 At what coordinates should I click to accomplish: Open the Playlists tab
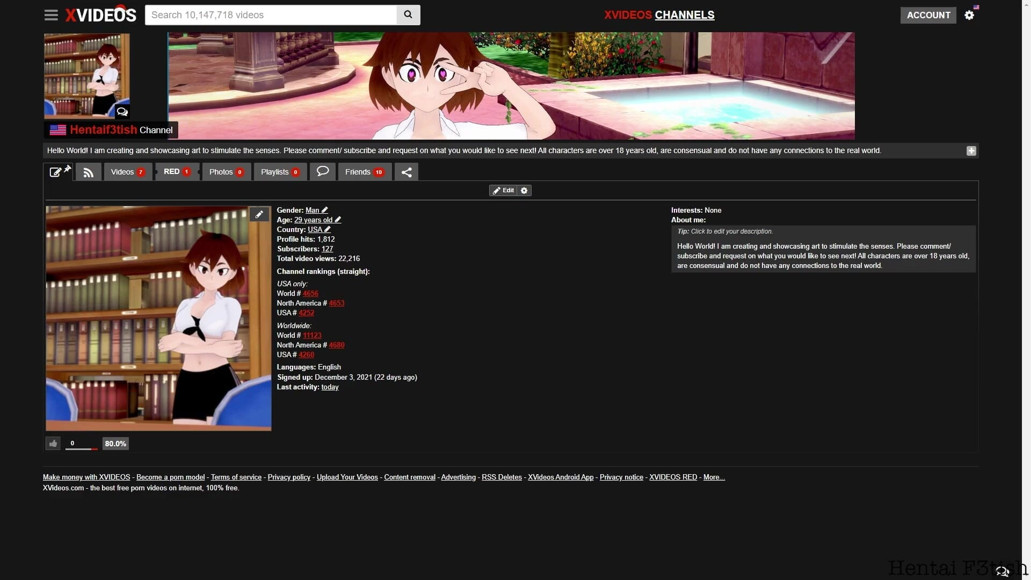click(280, 172)
